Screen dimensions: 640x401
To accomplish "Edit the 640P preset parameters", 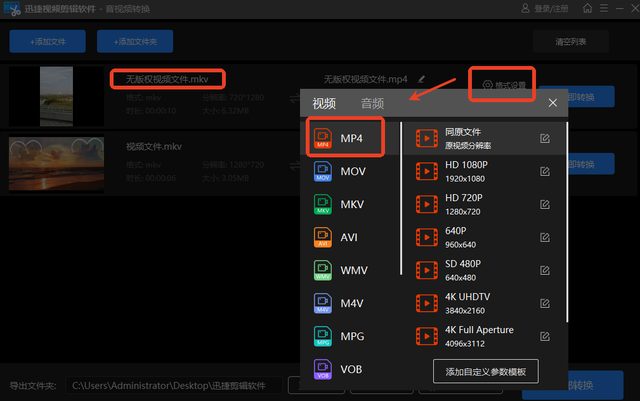I will click(x=544, y=238).
